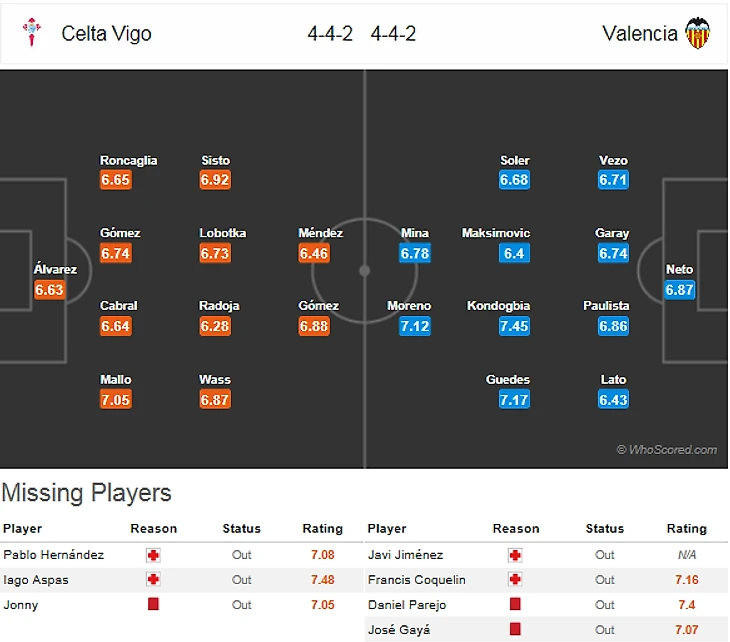Image resolution: width=730 pixels, height=642 pixels.
Task: Select Mallo's 7.05 rating badge
Action: (x=115, y=399)
